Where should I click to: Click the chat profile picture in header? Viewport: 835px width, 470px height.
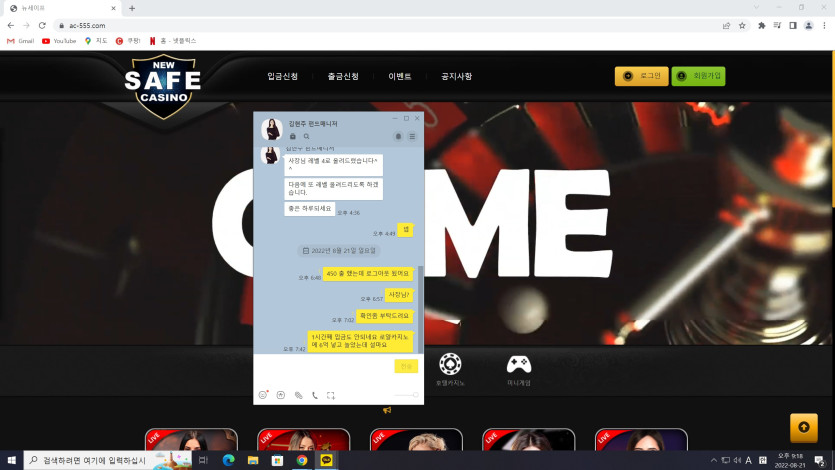[x=272, y=129]
